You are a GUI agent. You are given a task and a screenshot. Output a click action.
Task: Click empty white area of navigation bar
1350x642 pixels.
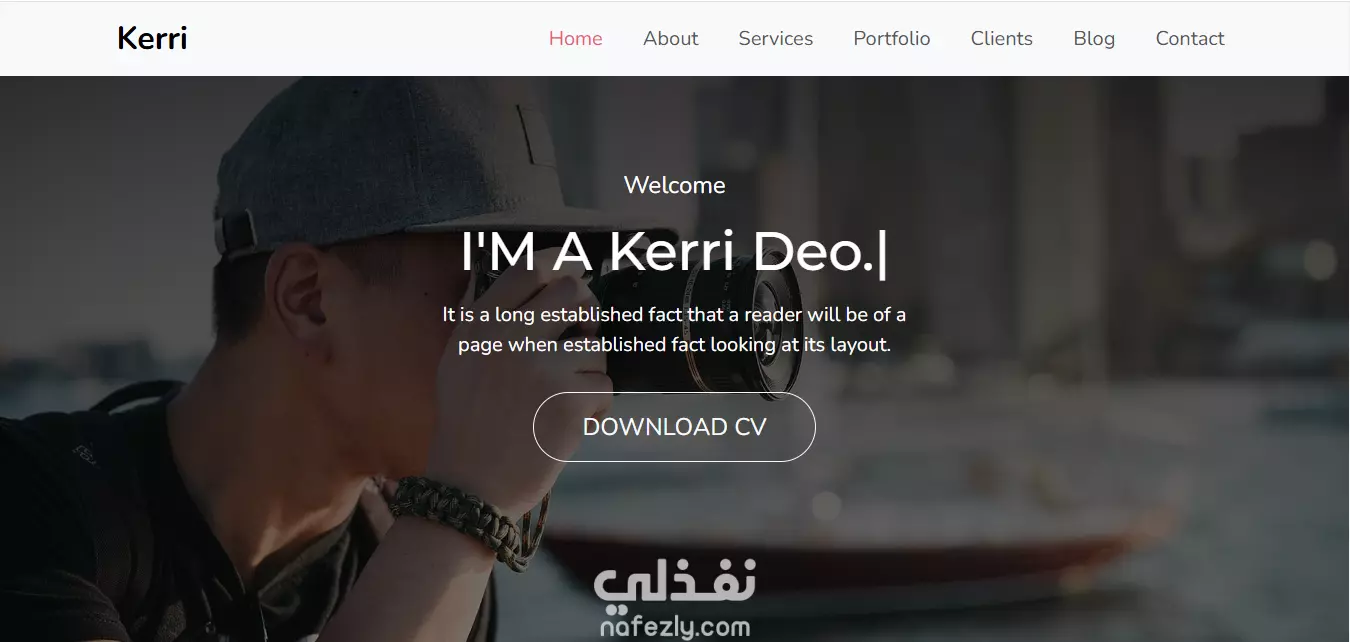click(x=360, y=39)
